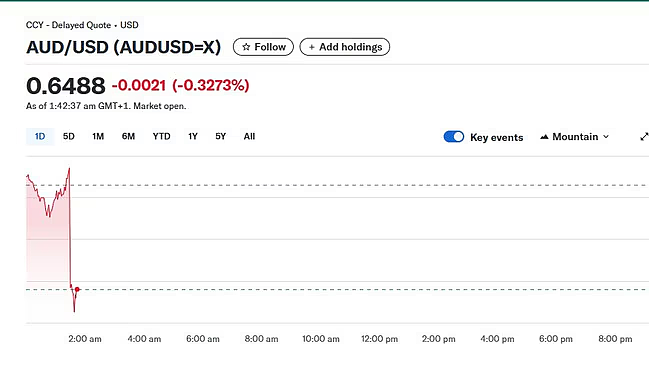This screenshot has height=365, width=649.
Task: Switch to the 5Y range
Action: [x=221, y=137]
